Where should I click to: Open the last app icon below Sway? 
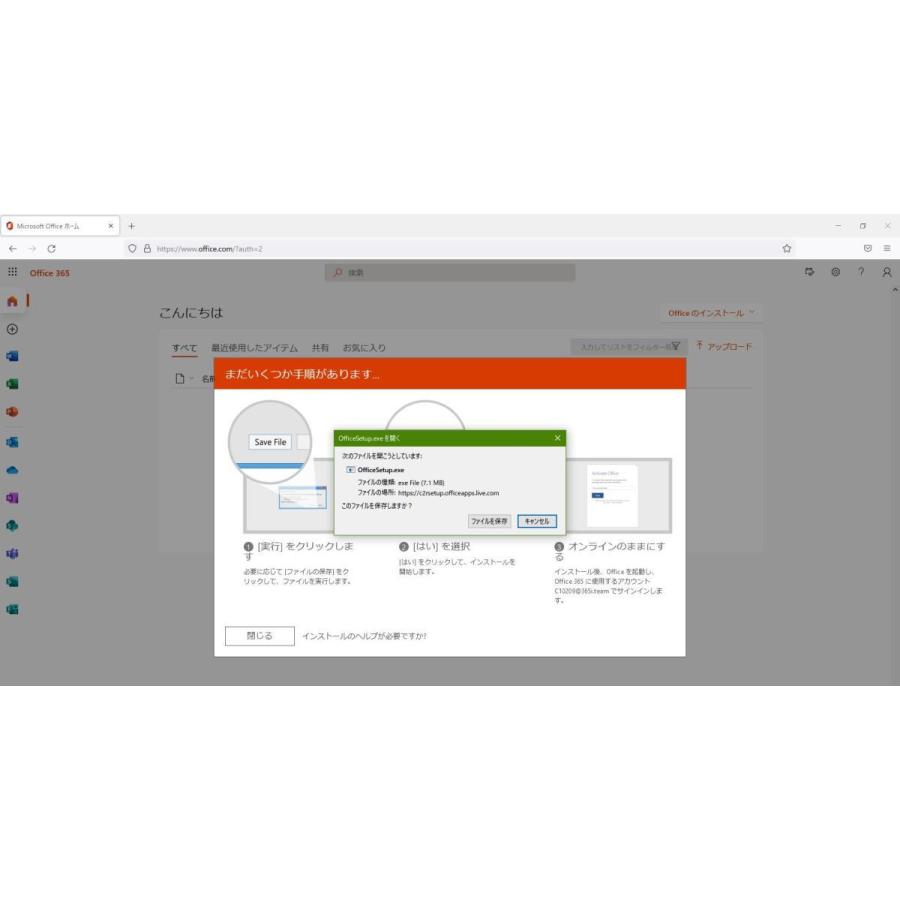12,609
